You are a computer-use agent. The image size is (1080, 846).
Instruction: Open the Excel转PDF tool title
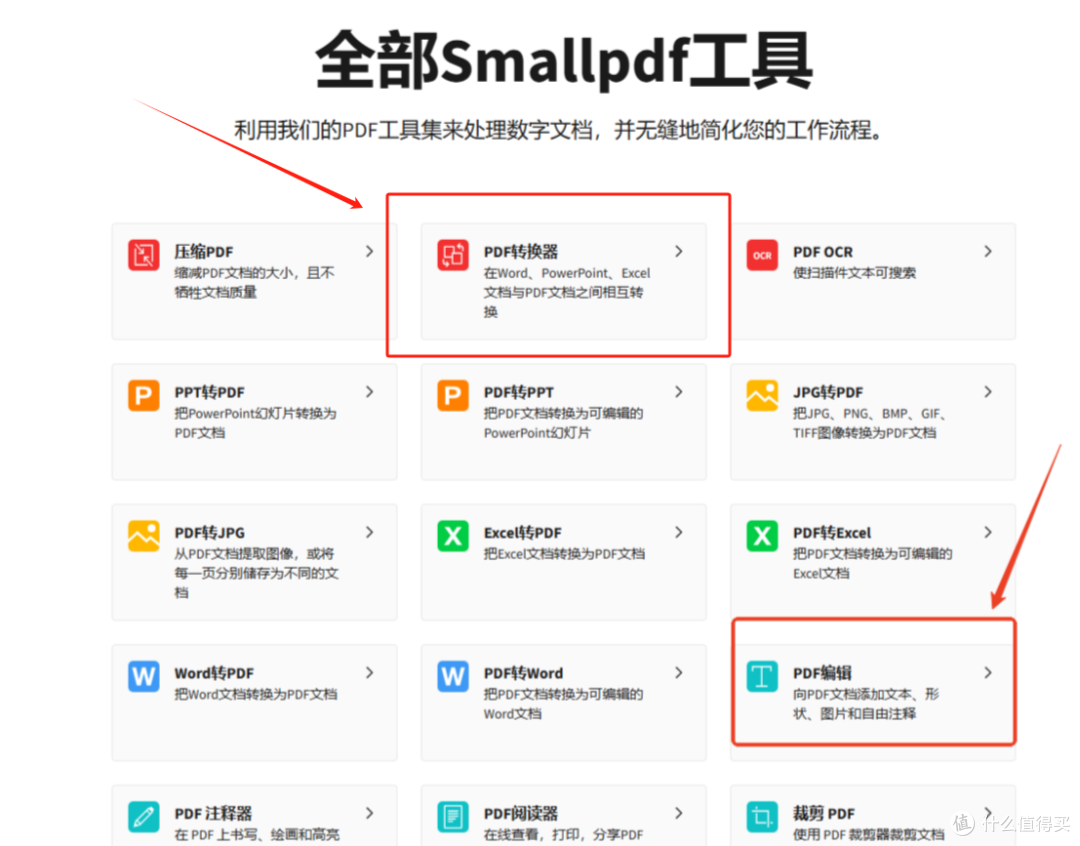point(523,533)
